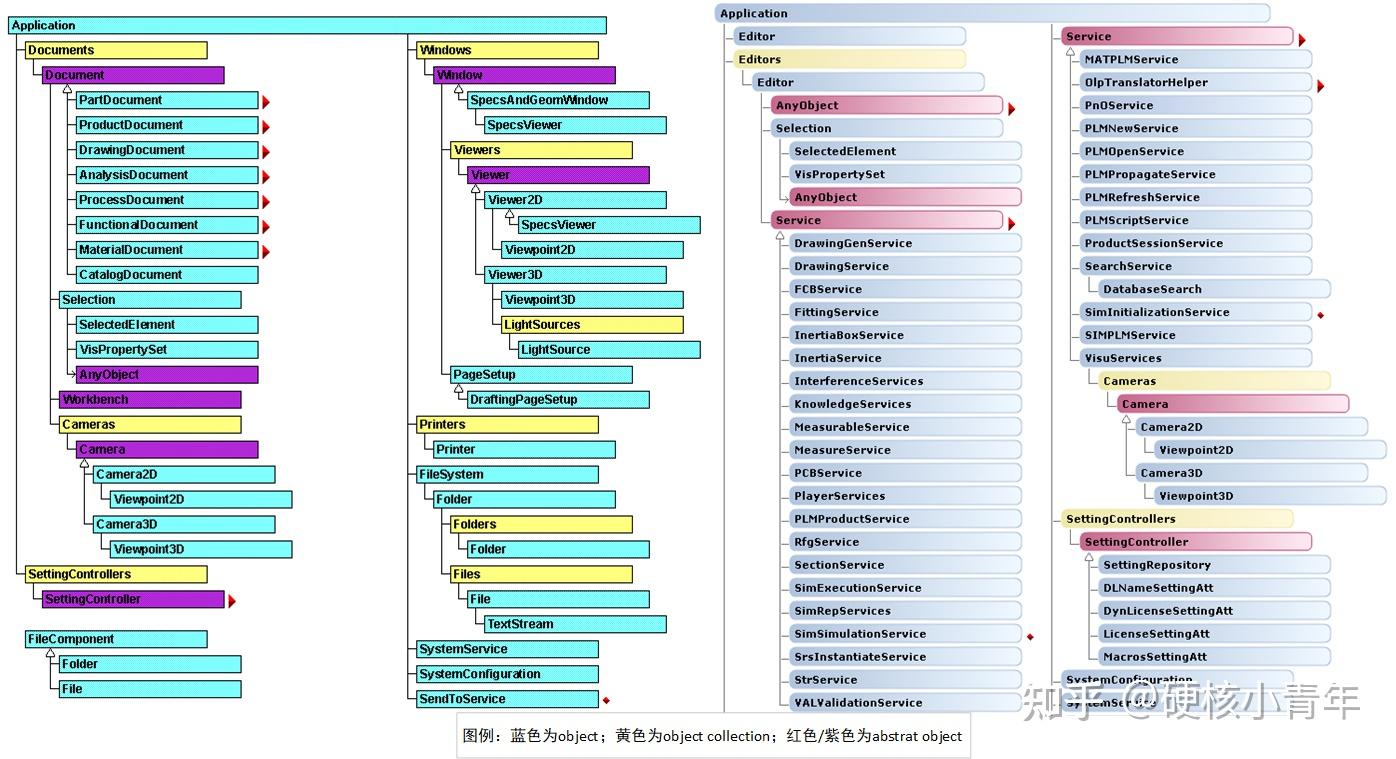Select the Viewer2D box
This screenshot has height=759, width=1396.
[x=575, y=200]
